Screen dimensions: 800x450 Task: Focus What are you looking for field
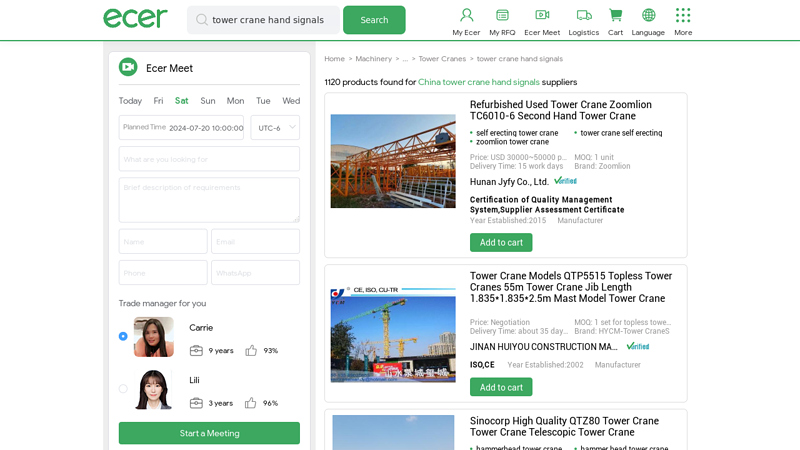point(209,159)
